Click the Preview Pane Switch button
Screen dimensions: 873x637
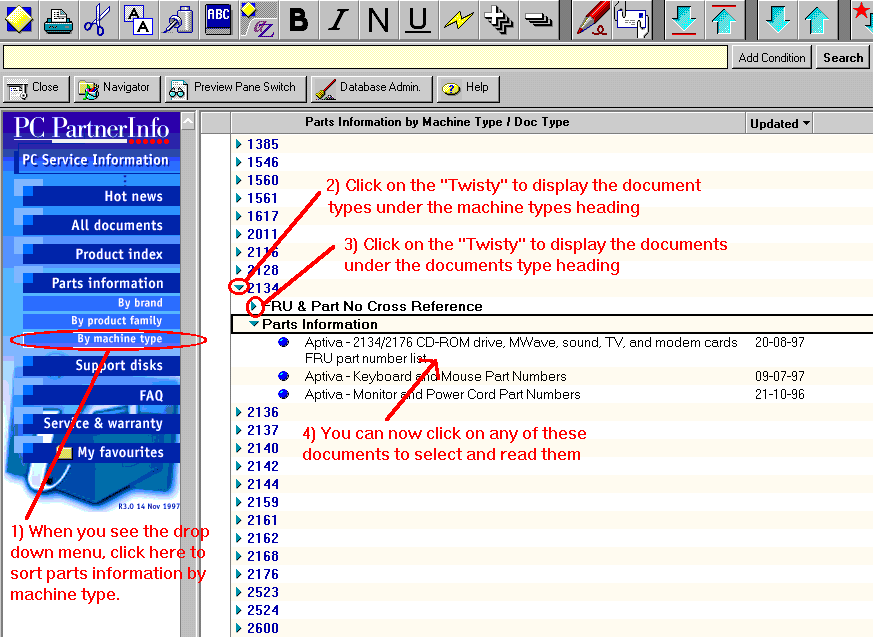[233, 88]
